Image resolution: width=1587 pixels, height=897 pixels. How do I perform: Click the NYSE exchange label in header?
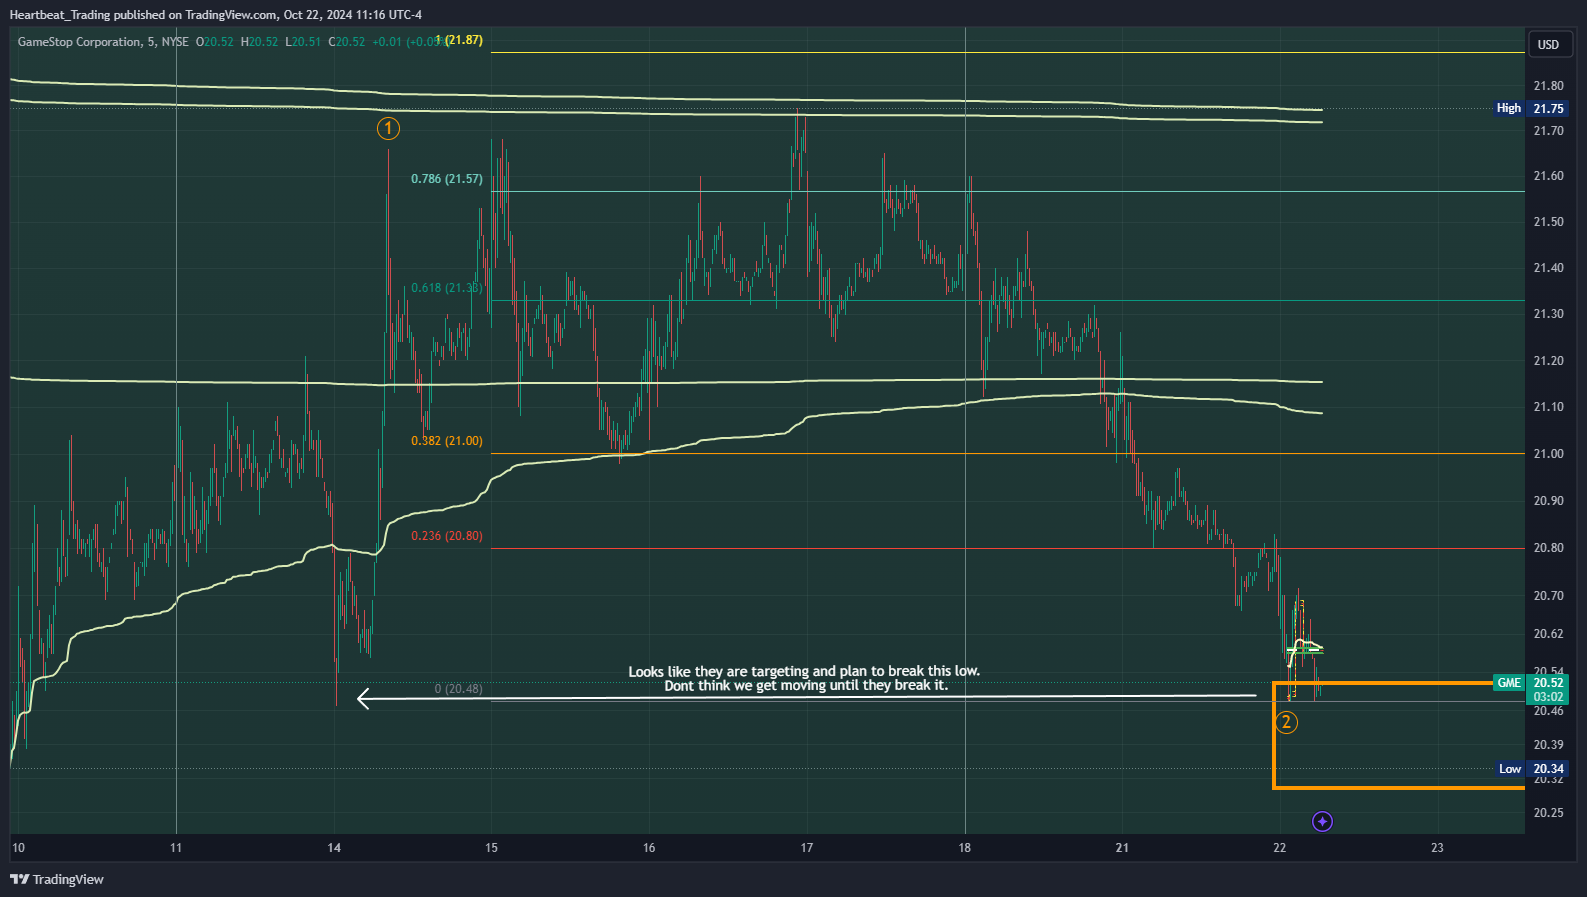pyautogui.click(x=175, y=42)
